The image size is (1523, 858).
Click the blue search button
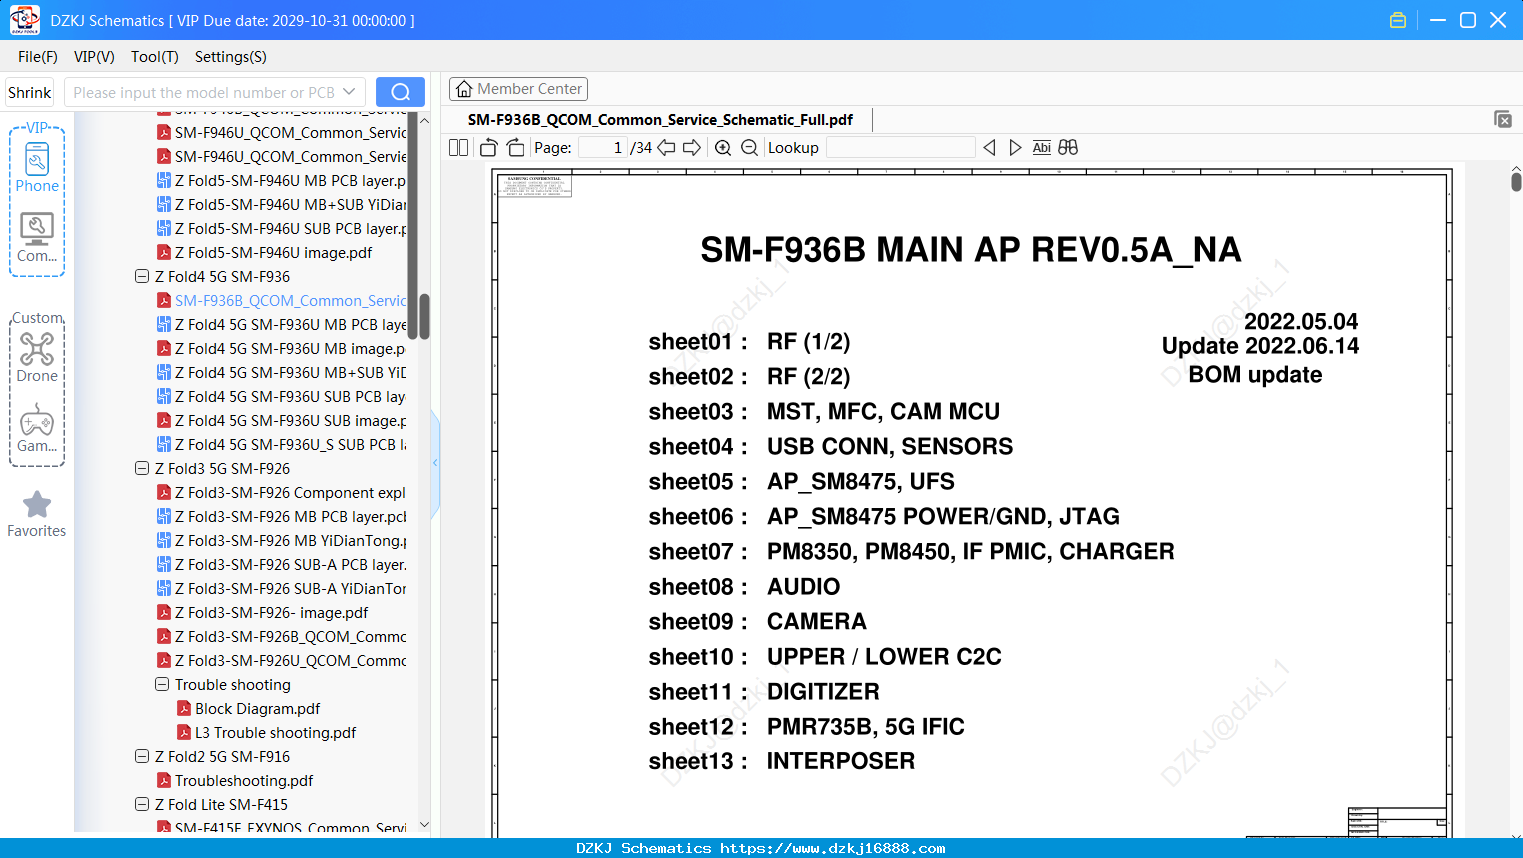pos(400,92)
